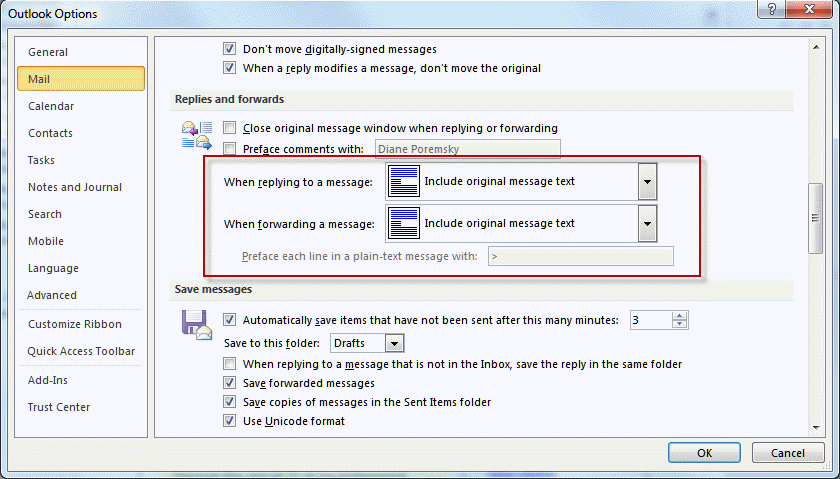Open the Calendar options category

(x=81, y=106)
